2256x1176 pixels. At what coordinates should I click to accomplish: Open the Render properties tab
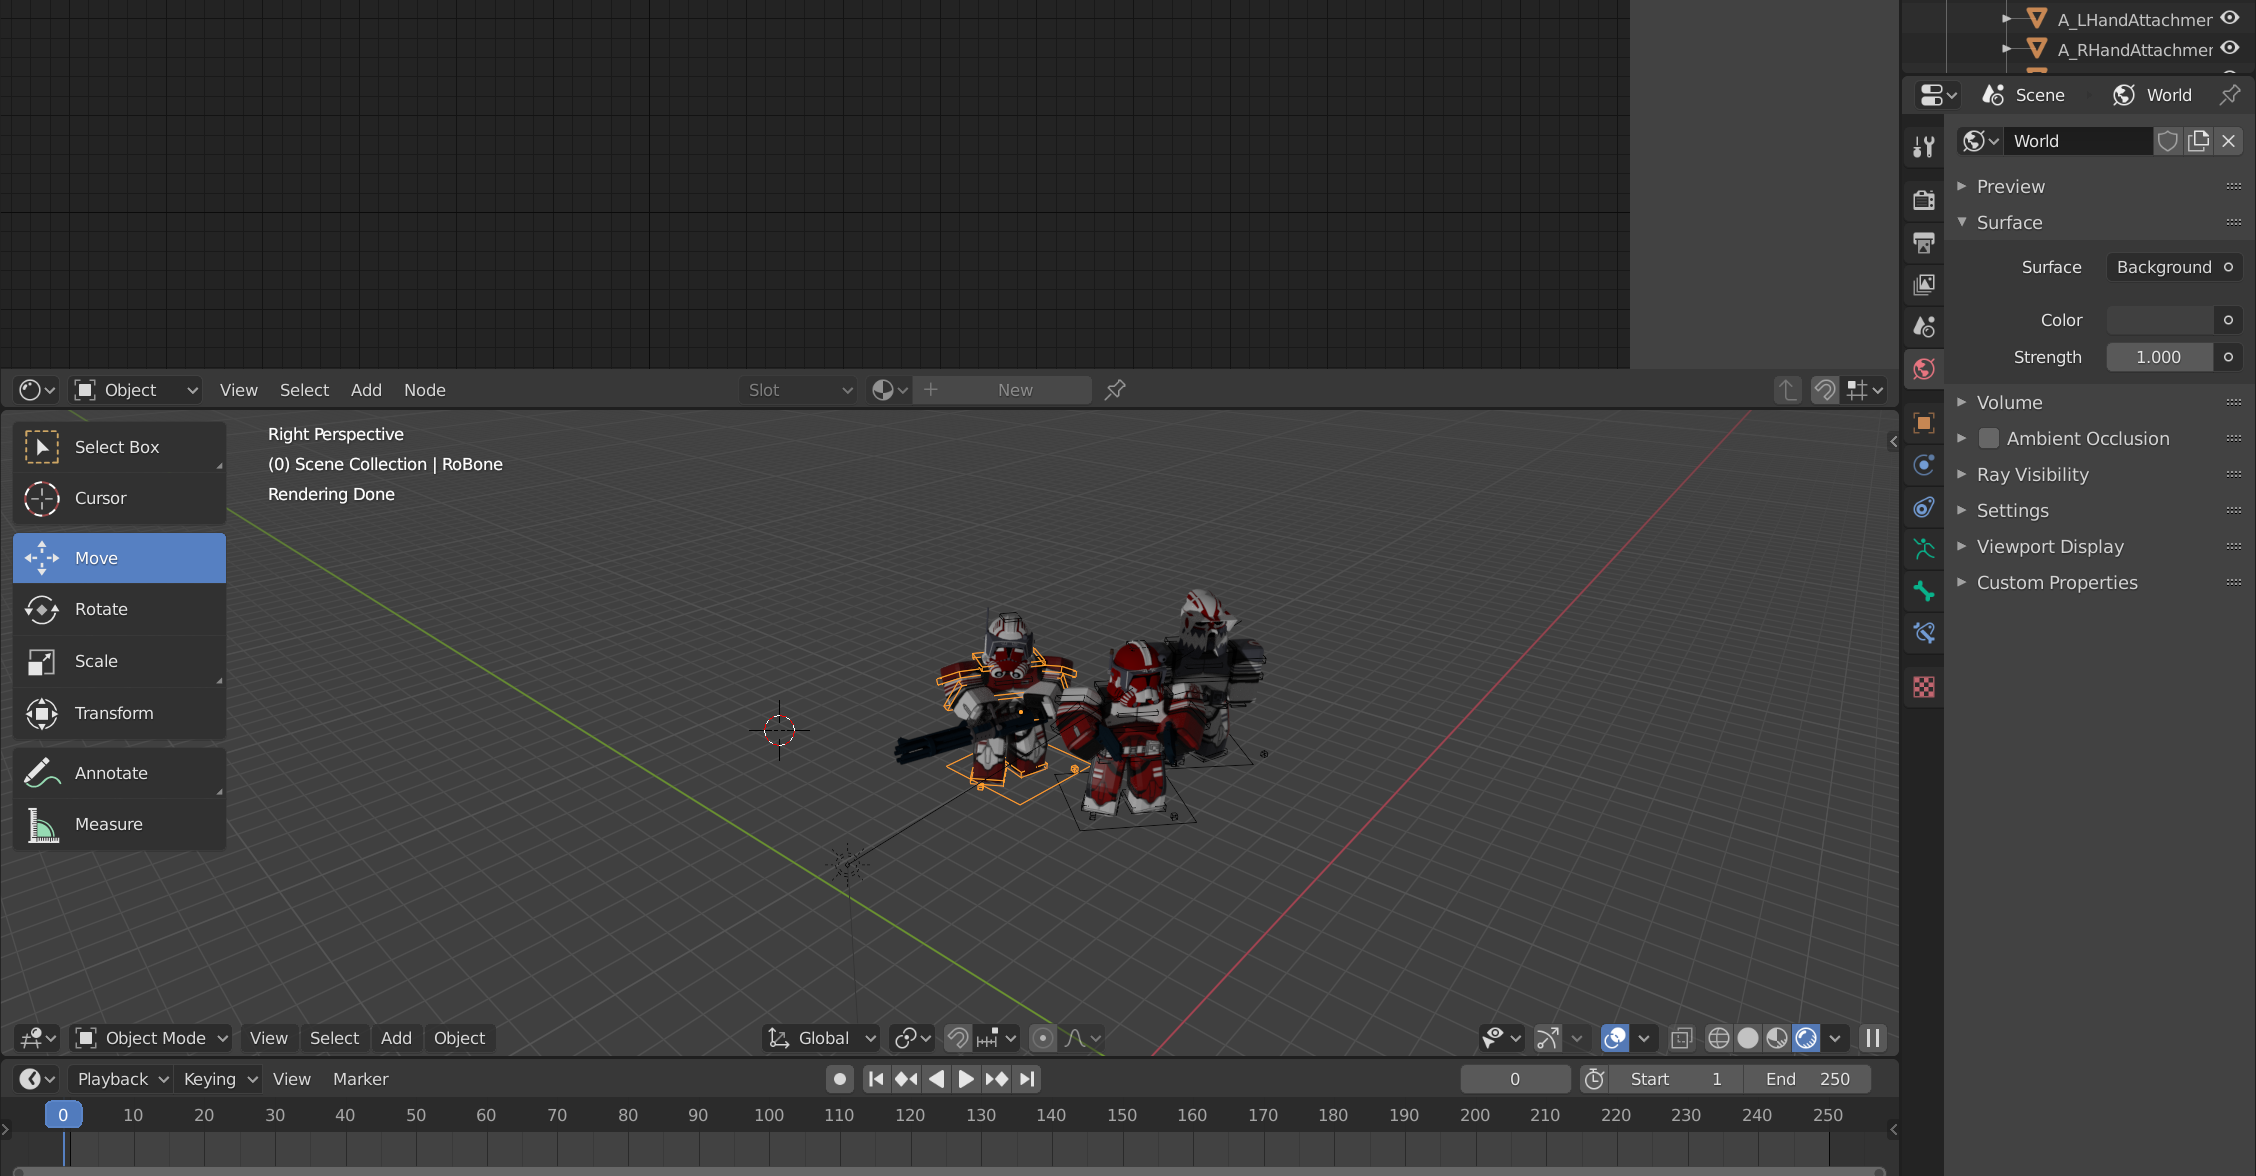(x=1923, y=200)
